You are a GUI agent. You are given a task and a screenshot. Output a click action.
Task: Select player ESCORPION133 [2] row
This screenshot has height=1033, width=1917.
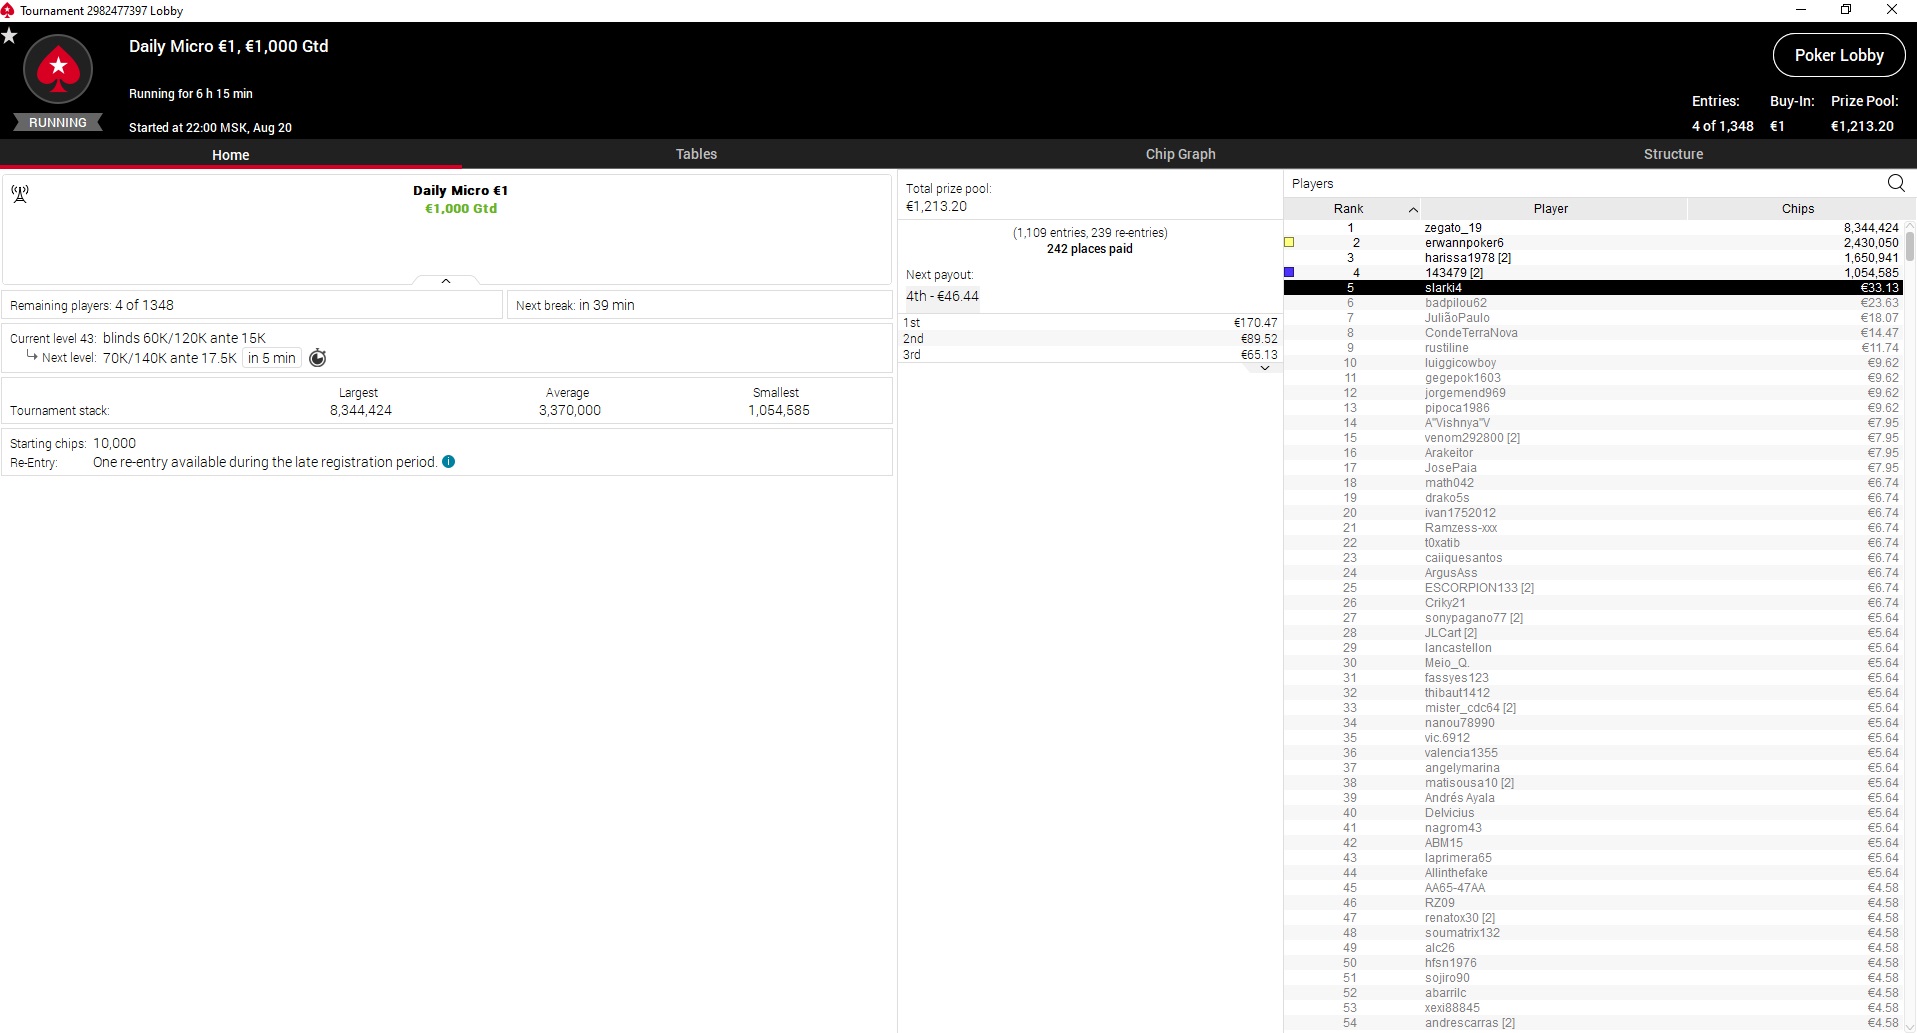1593,588
